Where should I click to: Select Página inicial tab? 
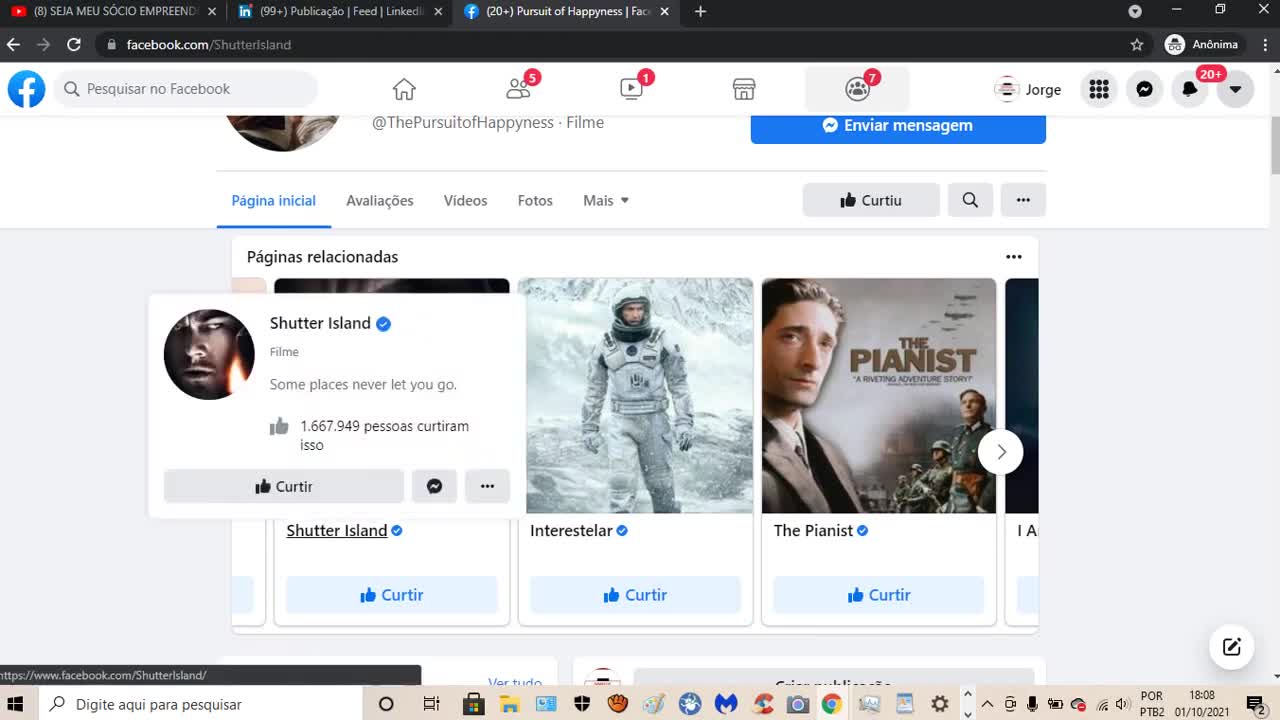click(x=274, y=200)
